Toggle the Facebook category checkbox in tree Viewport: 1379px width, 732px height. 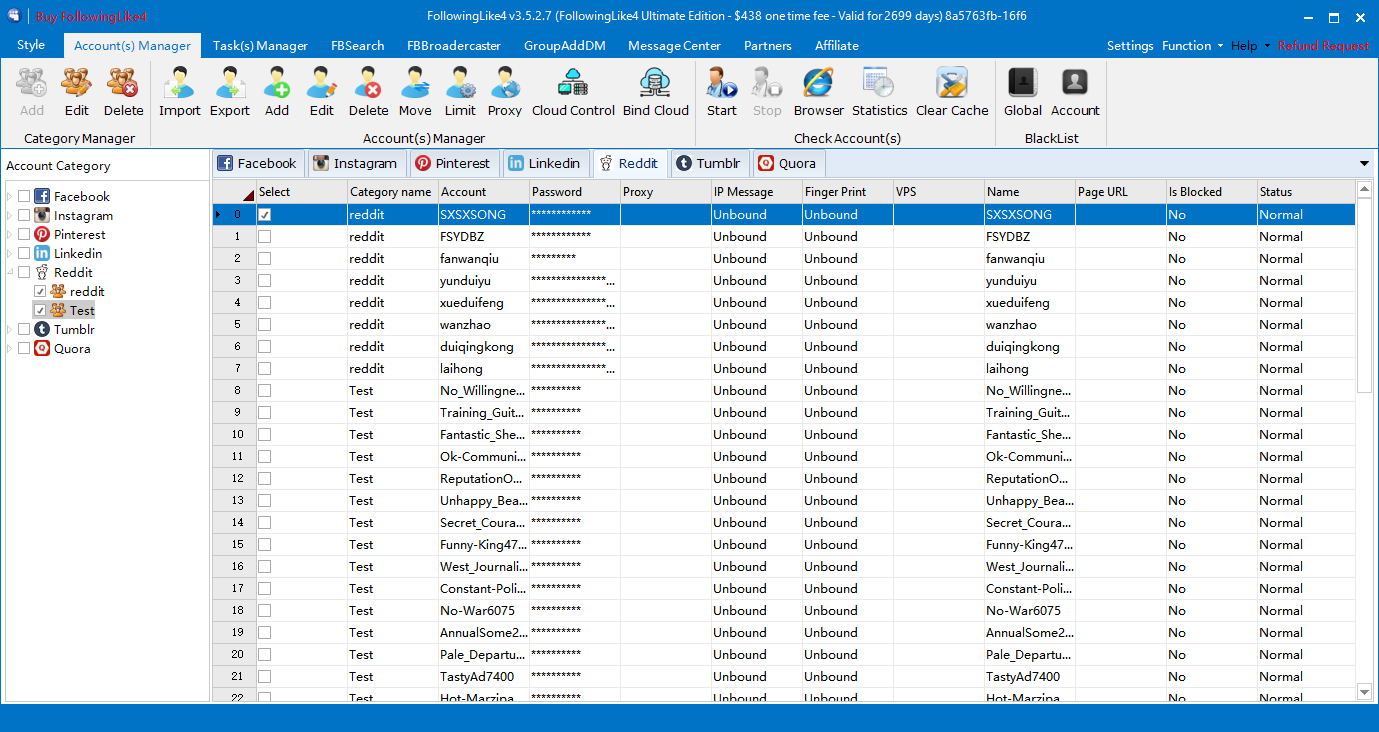(x=24, y=197)
